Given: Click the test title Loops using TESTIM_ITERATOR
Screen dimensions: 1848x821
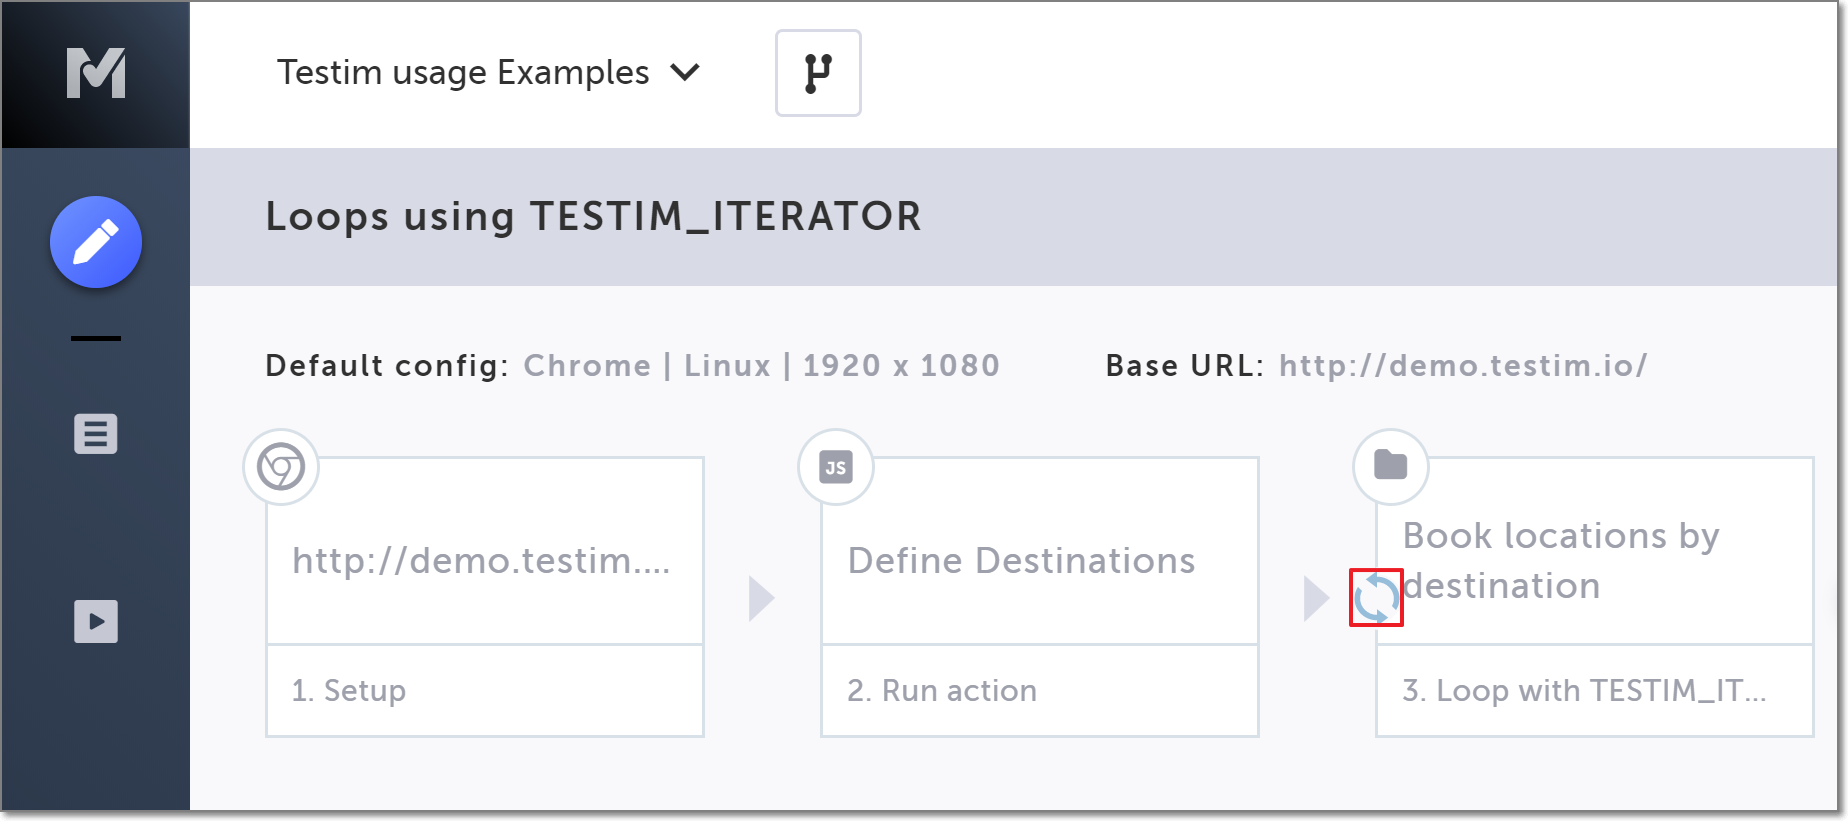Looking at the screenshot, I should pyautogui.click(x=593, y=216).
